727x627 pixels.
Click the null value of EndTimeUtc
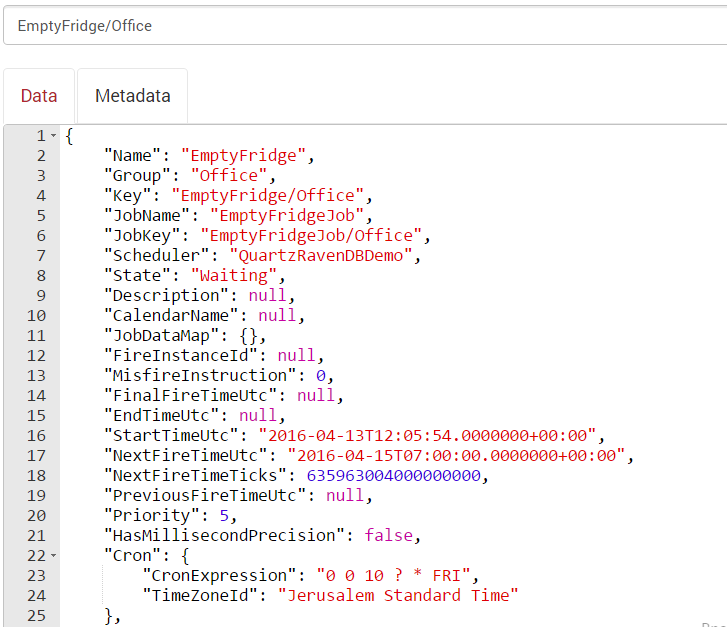pyautogui.click(x=258, y=416)
